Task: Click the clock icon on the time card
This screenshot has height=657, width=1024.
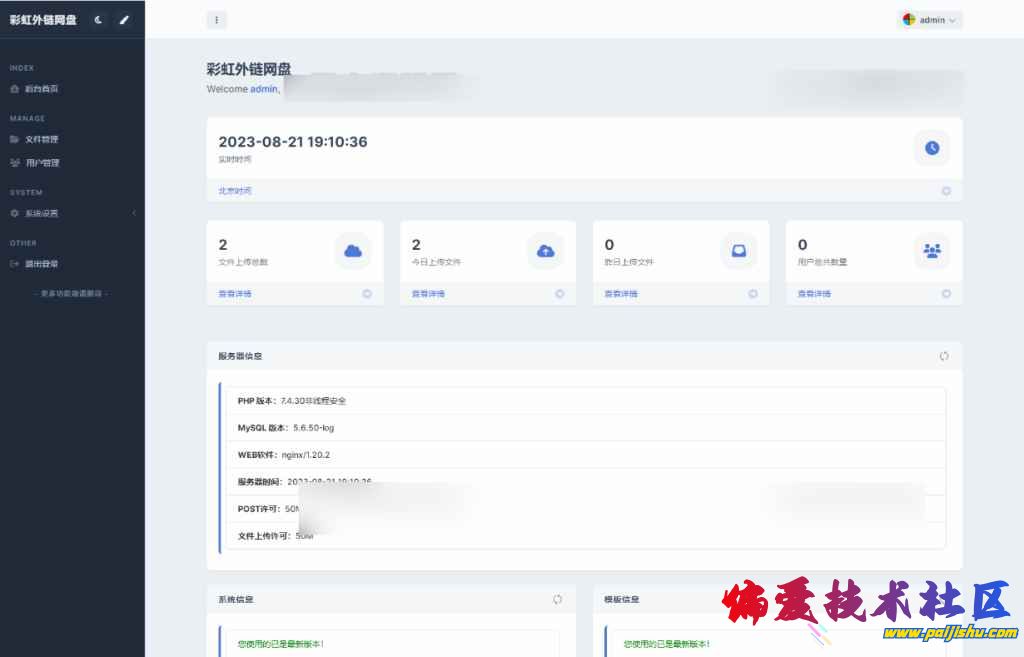Action: 932,148
